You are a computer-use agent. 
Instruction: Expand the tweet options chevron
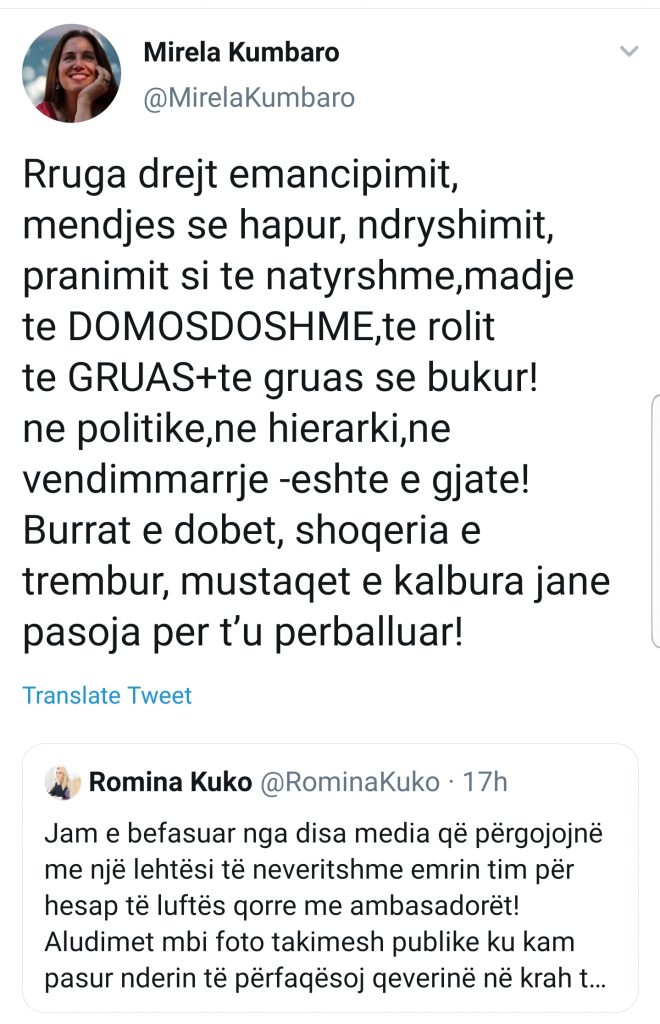coord(629,51)
